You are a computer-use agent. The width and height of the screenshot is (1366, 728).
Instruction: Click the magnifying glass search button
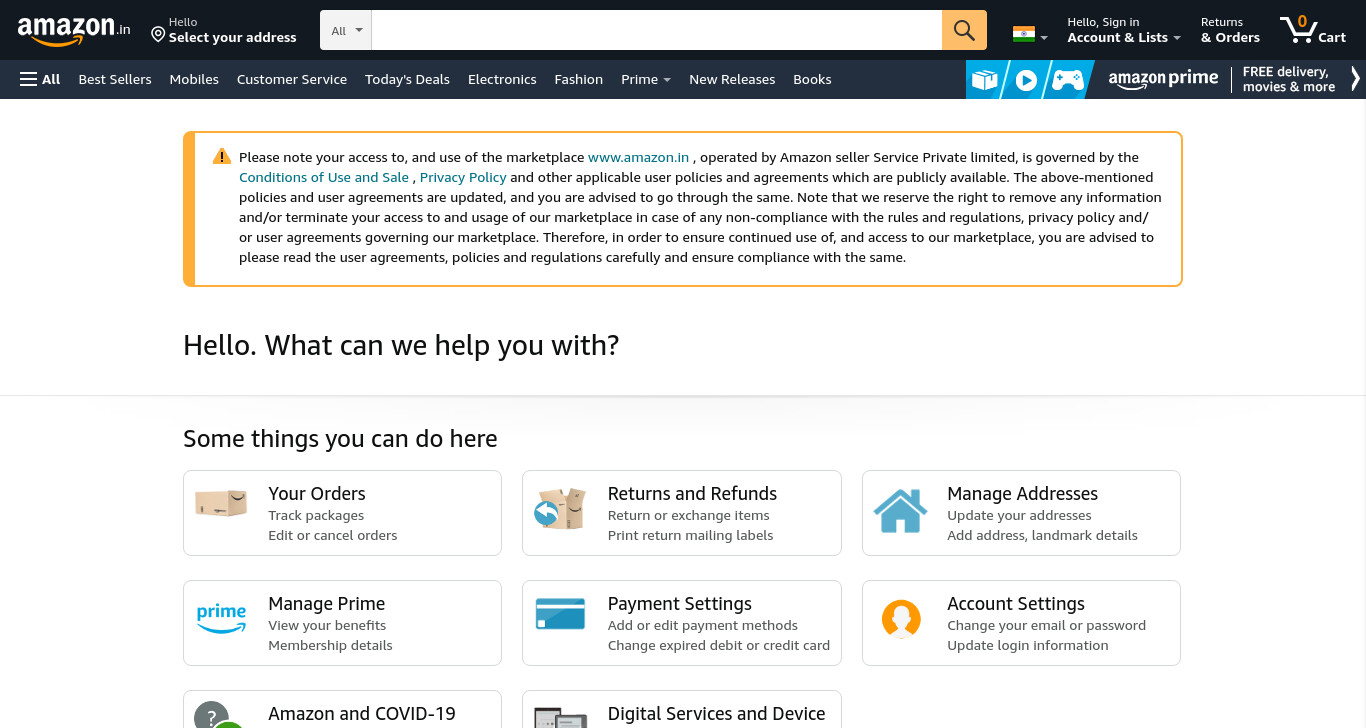[x=964, y=30]
